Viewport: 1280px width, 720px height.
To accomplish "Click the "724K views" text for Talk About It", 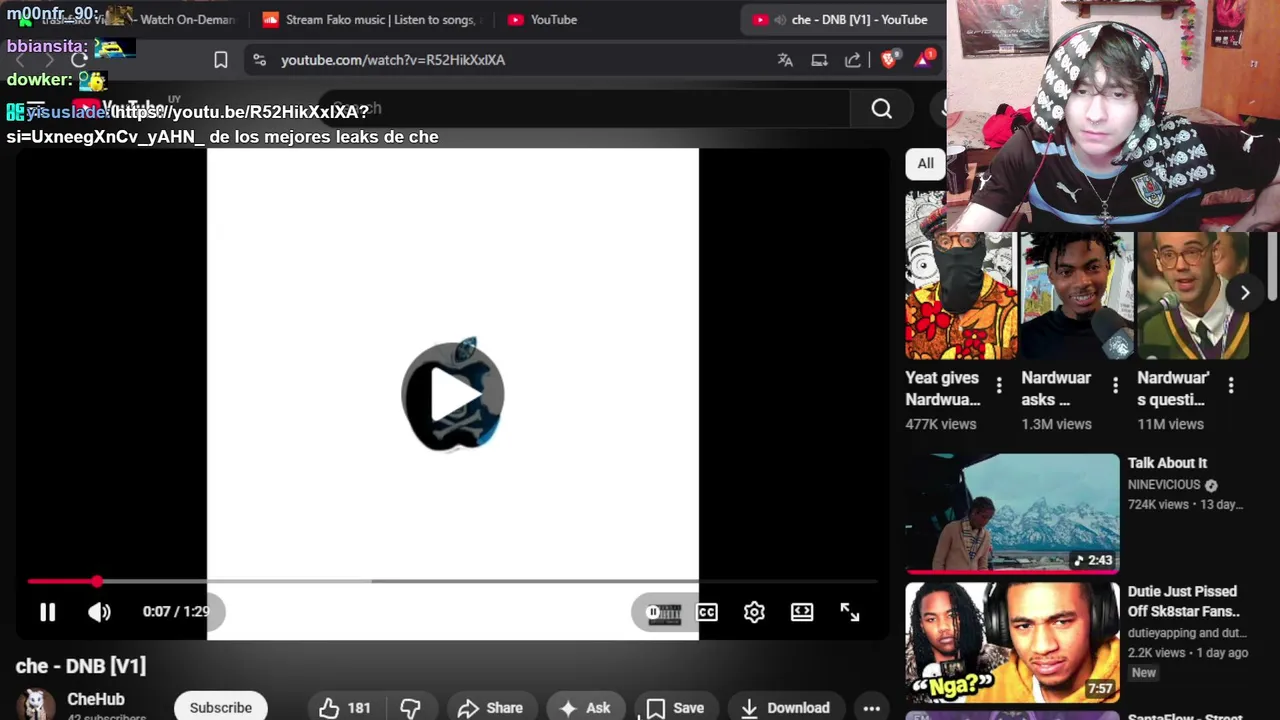I will click(1157, 505).
